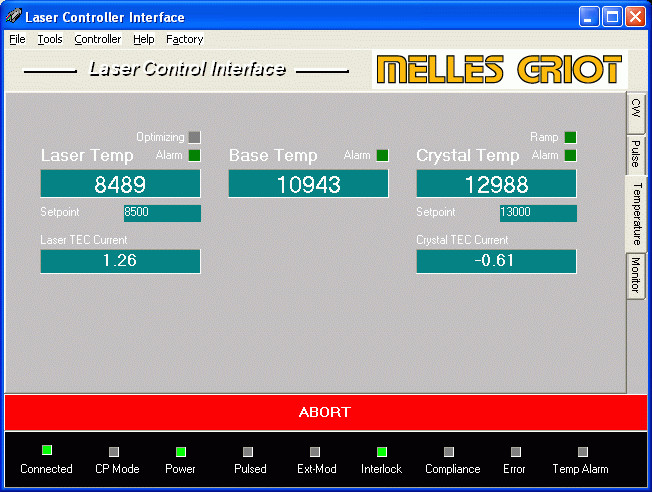Click the title bar application icon

(13, 17)
